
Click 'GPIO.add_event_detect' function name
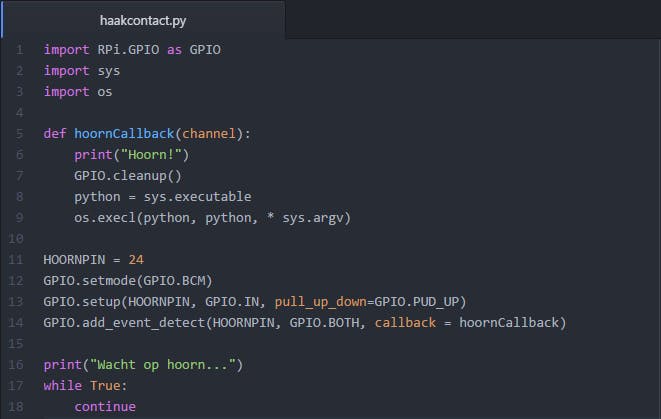[124, 322]
